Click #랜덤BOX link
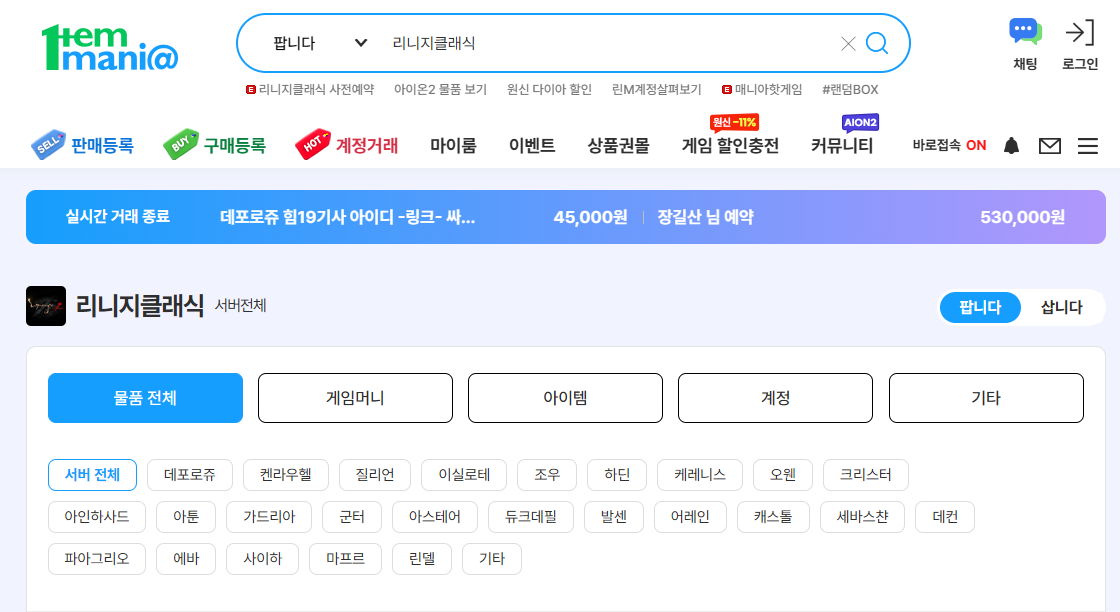 point(850,89)
